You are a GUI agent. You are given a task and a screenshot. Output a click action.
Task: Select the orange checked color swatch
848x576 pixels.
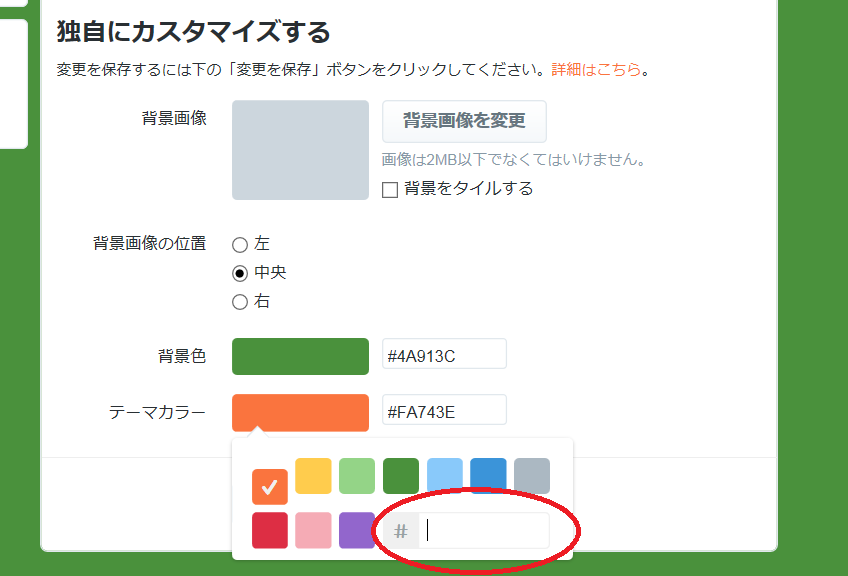pos(269,486)
